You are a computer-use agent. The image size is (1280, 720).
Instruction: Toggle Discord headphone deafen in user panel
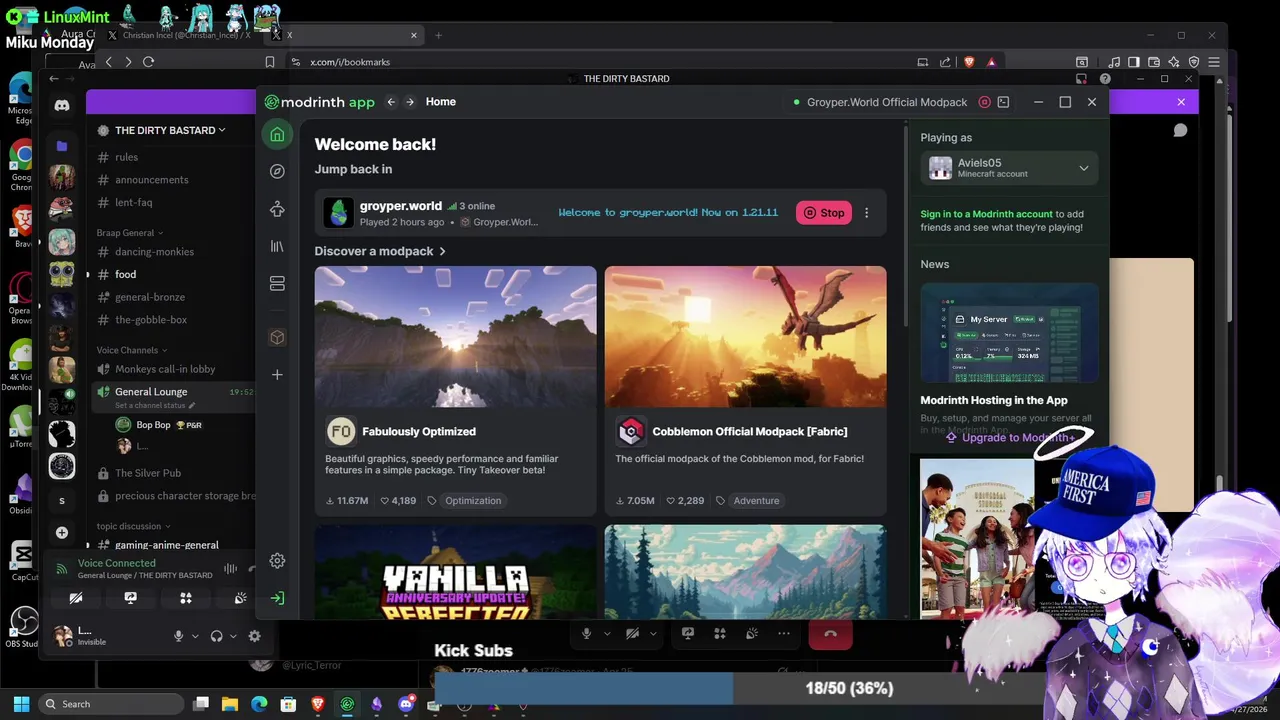(216, 636)
